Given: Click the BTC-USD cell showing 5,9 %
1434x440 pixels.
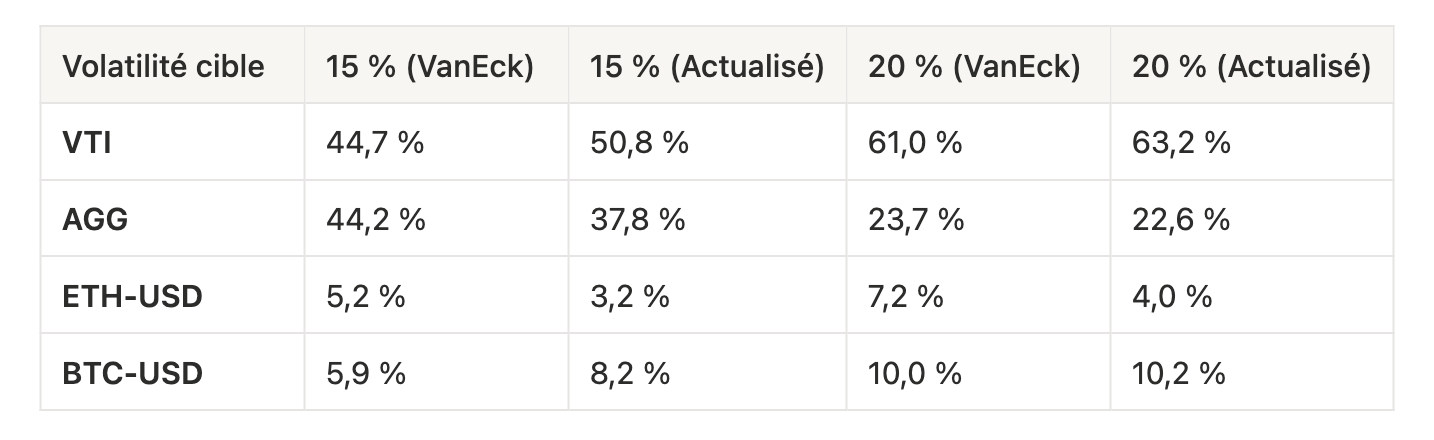Looking at the screenshot, I should pos(437,372).
